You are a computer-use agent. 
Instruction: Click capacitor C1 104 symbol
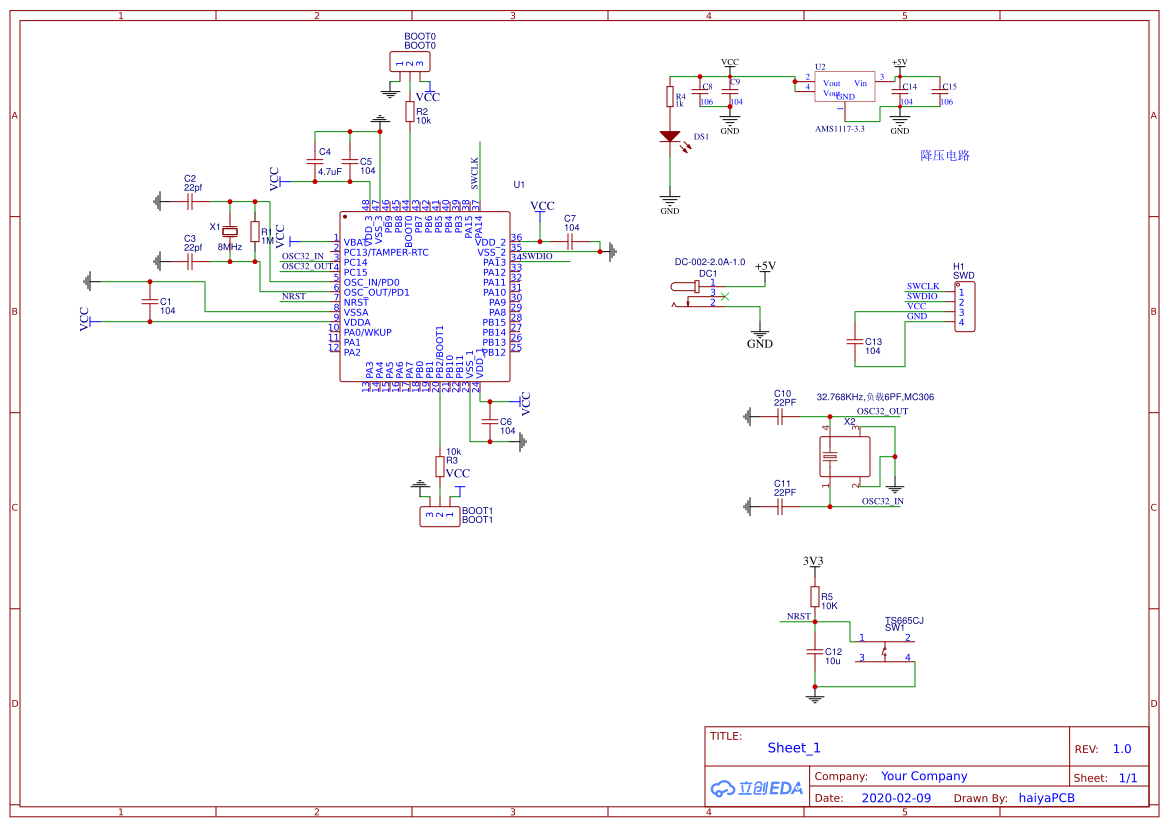(x=150, y=301)
